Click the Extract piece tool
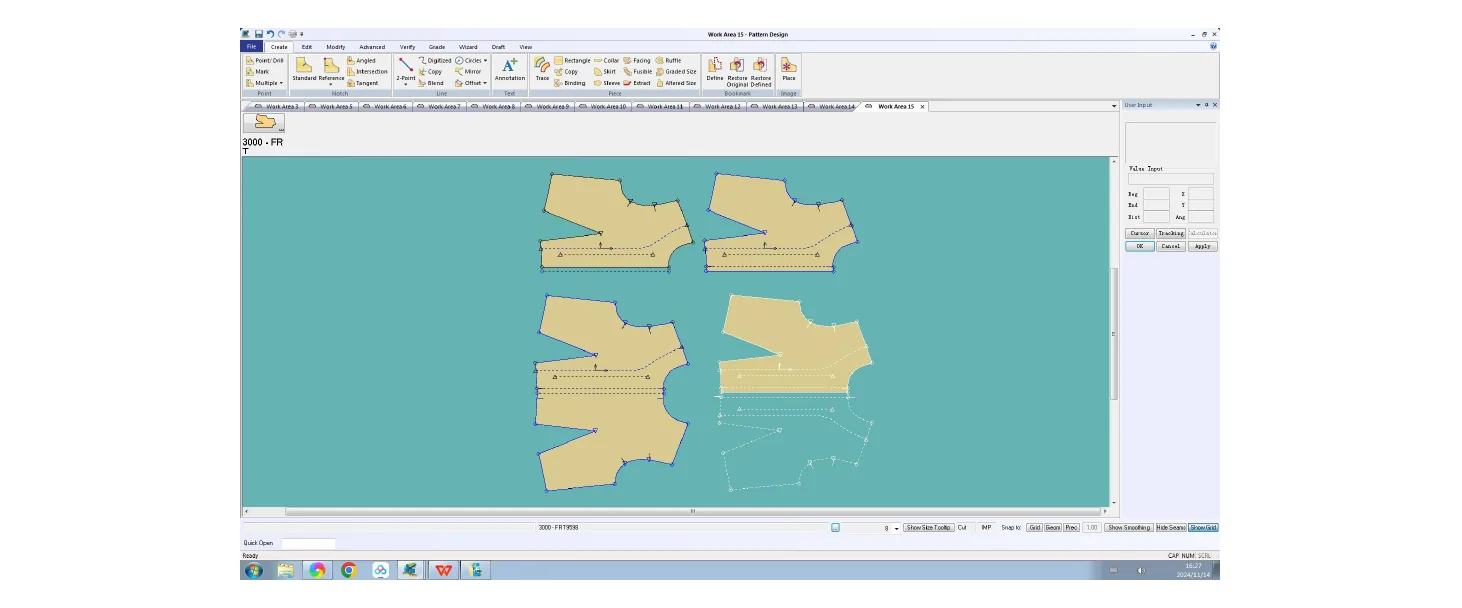 (x=637, y=83)
